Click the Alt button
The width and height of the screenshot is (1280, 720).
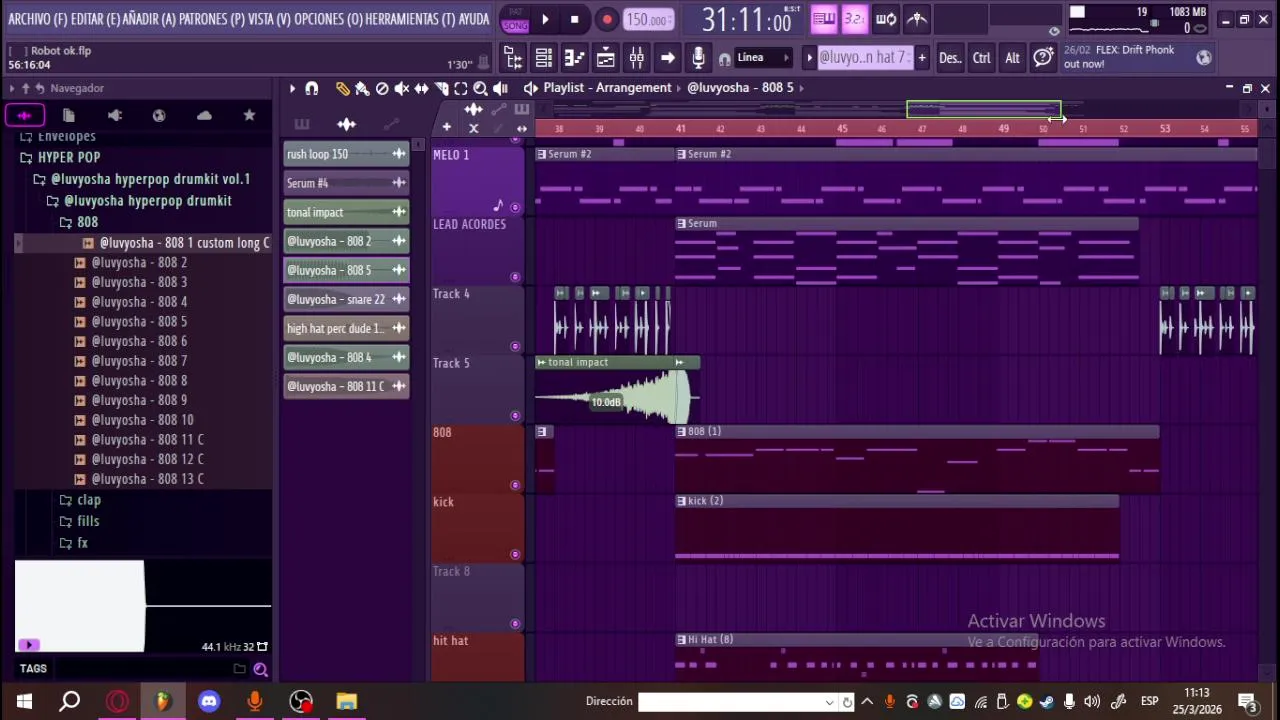[x=1012, y=58]
